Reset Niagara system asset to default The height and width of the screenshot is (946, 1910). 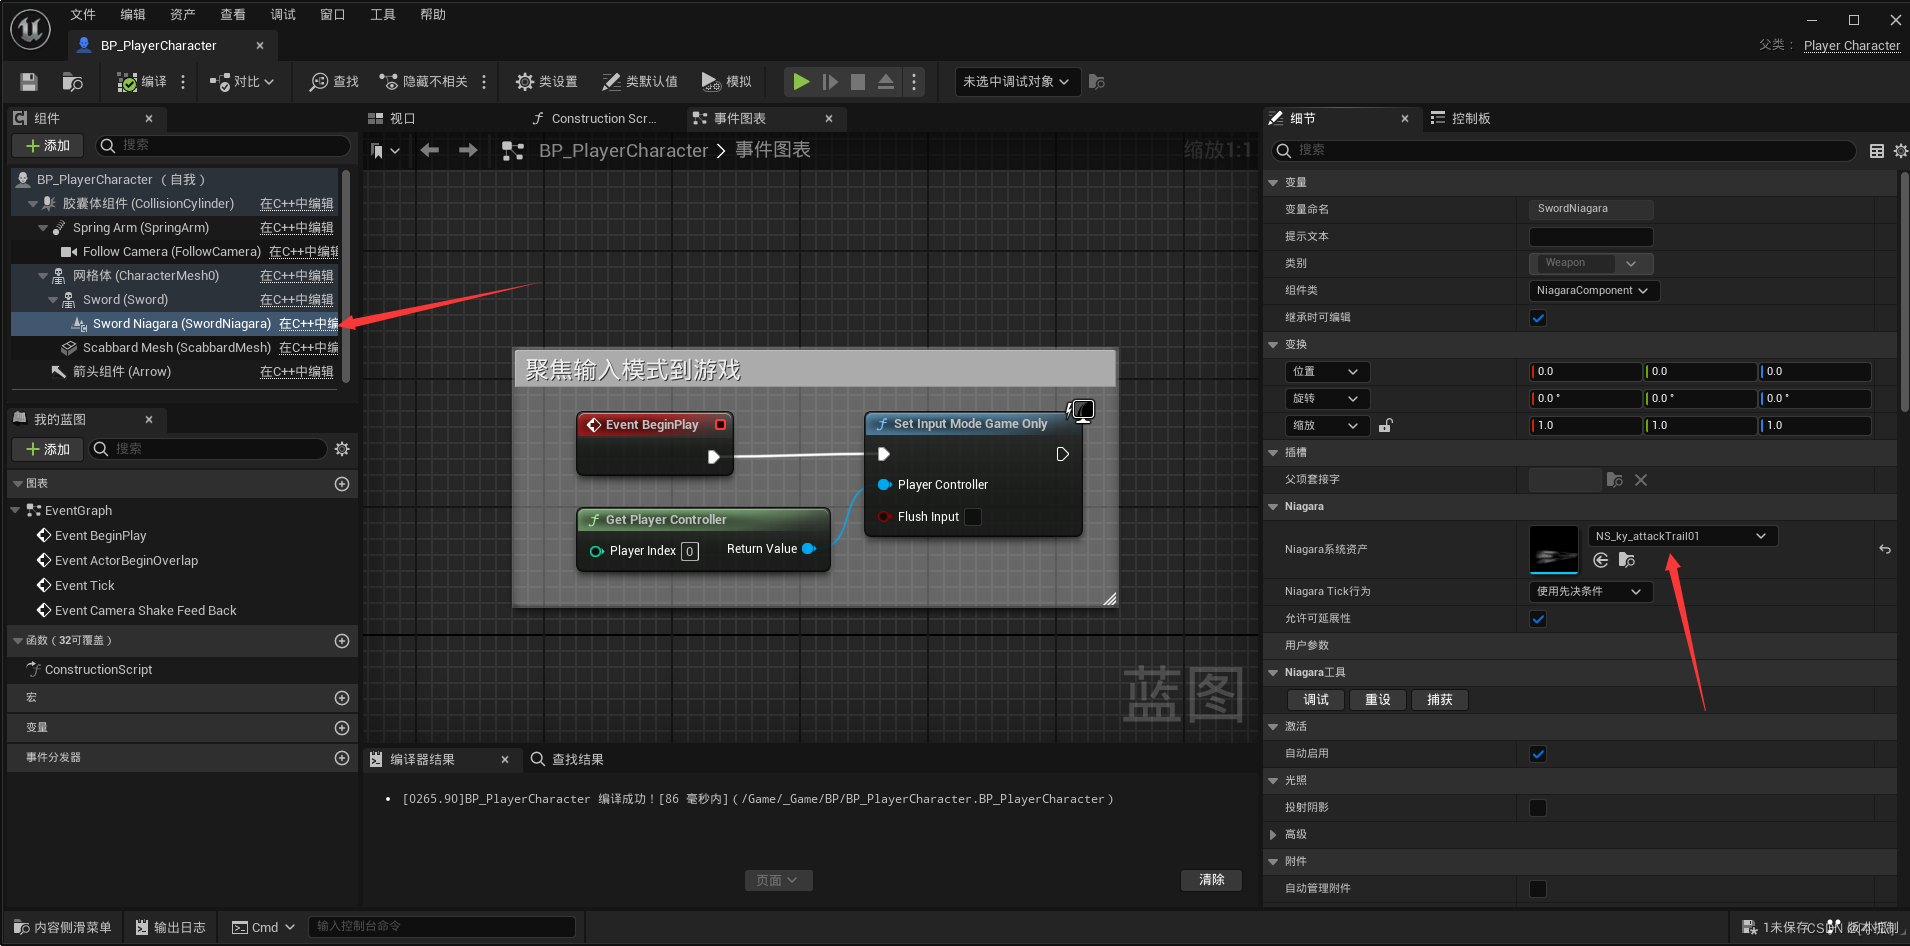(1885, 549)
